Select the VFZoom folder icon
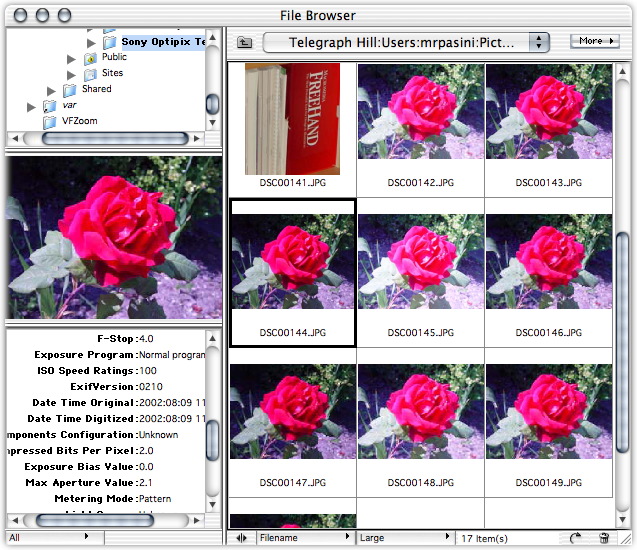Screen dimensions: 637x550 (x=50, y=121)
